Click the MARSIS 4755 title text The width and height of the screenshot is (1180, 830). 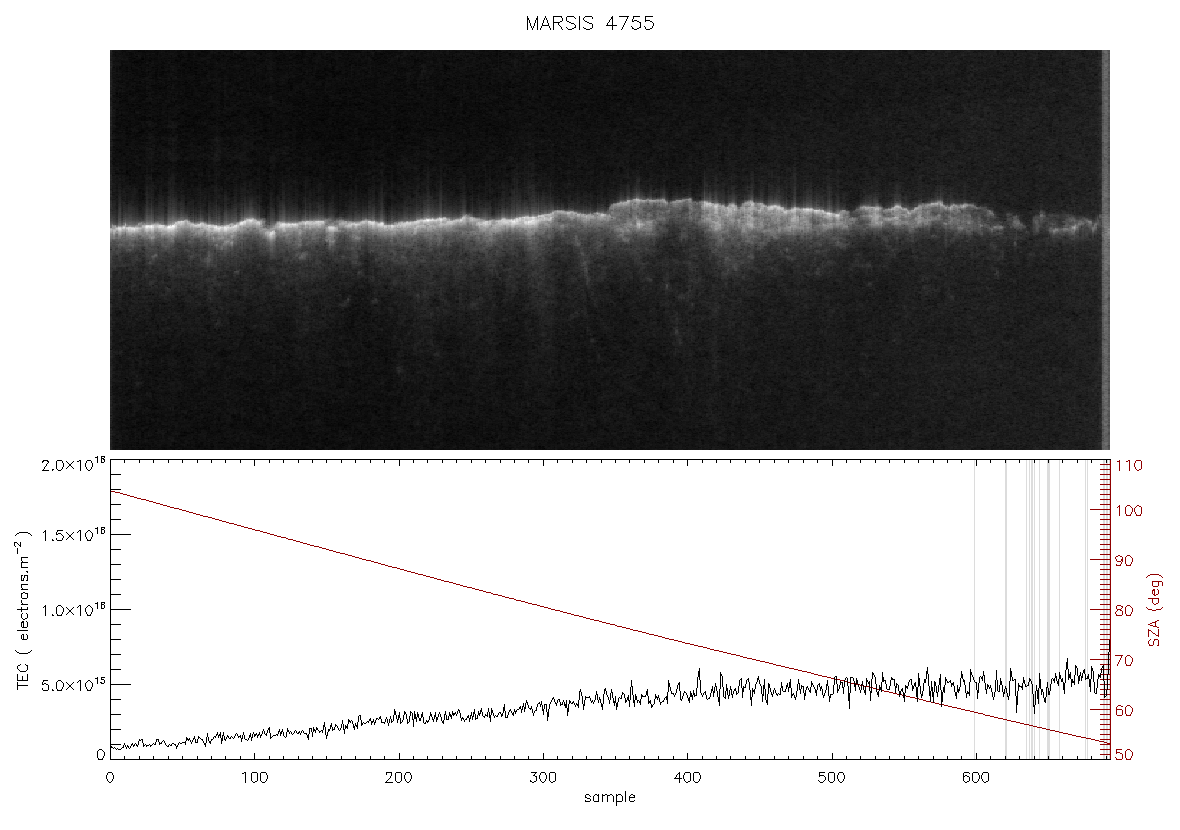(590, 23)
